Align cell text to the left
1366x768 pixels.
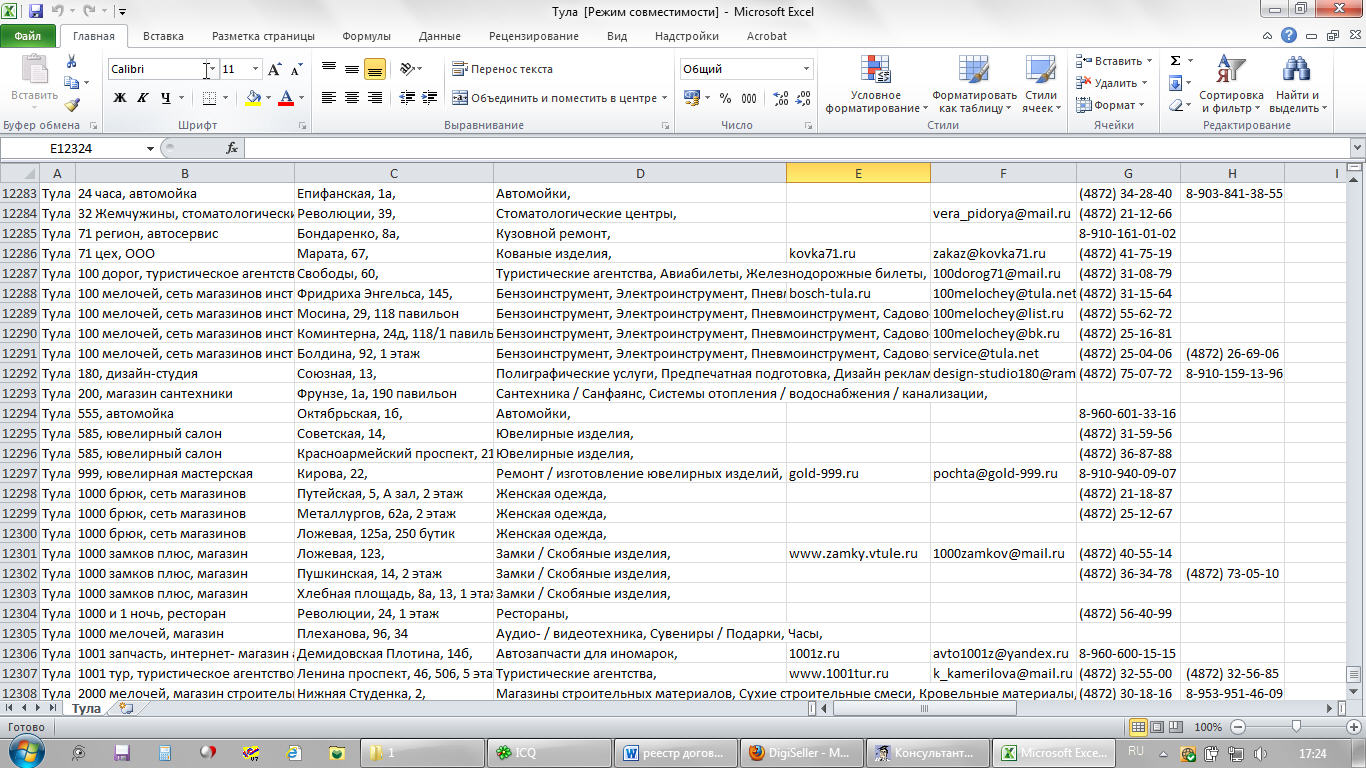click(x=329, y=98)
